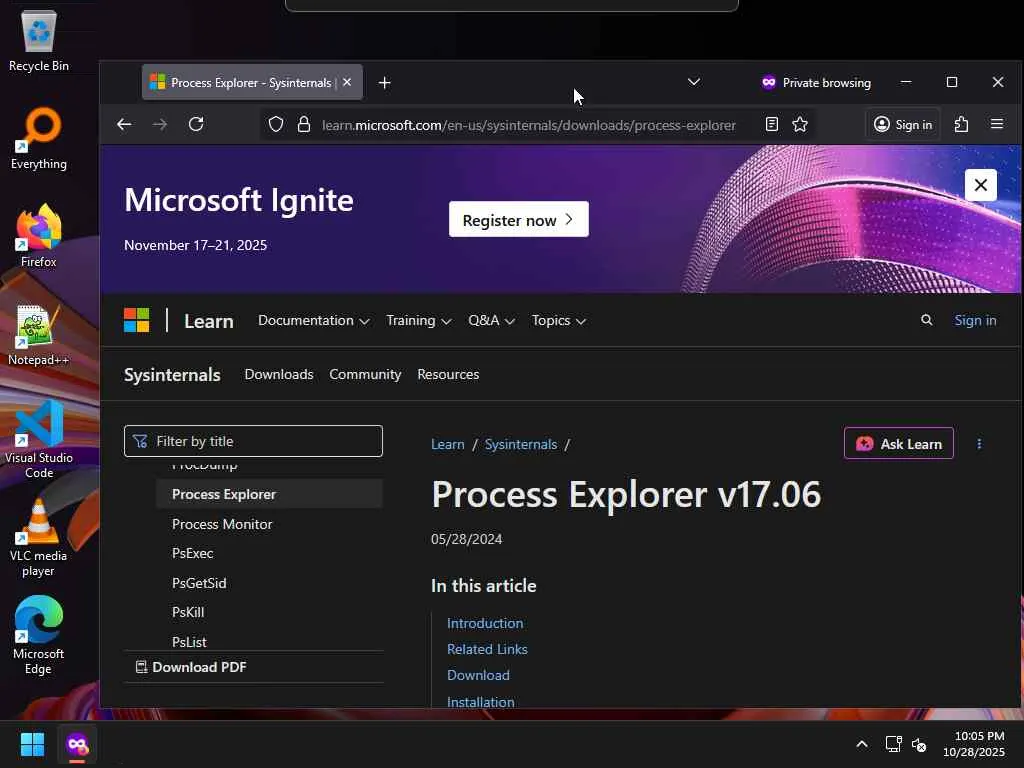Select Process Explorer in the sidebar
Viewport: 1024px width, 768px height.
pyautogui.click(x=269, y=494)
